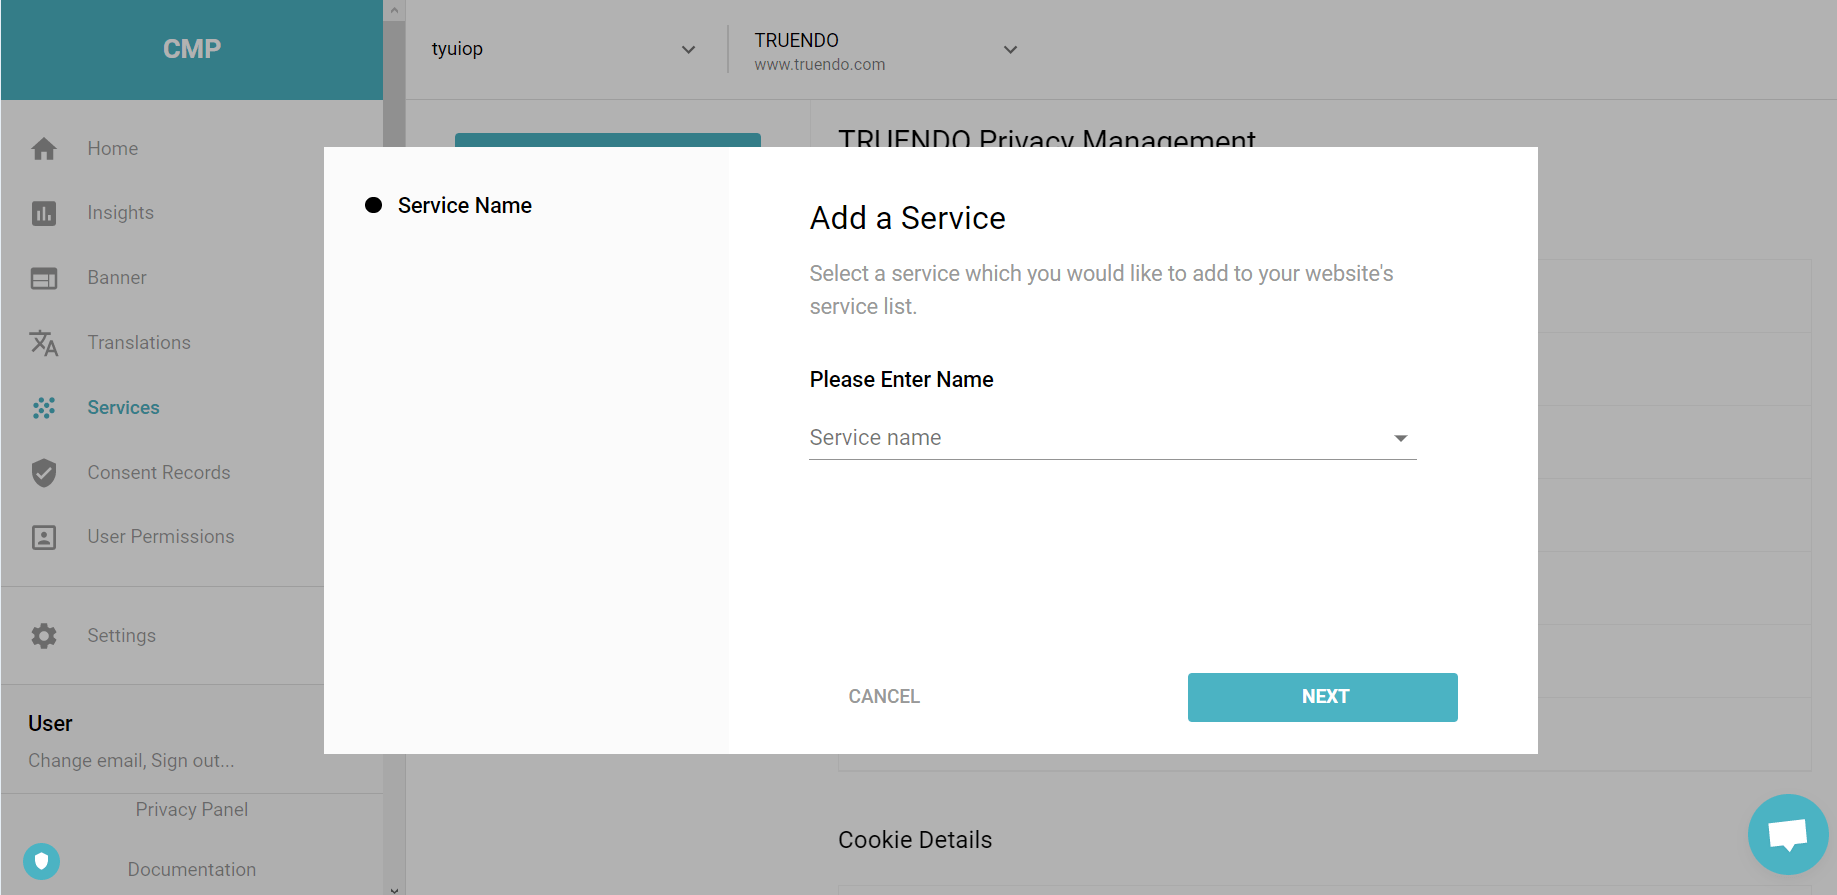Open the chat support bubble
The height and width of the screenshot is (895, 1837).
1787,834
